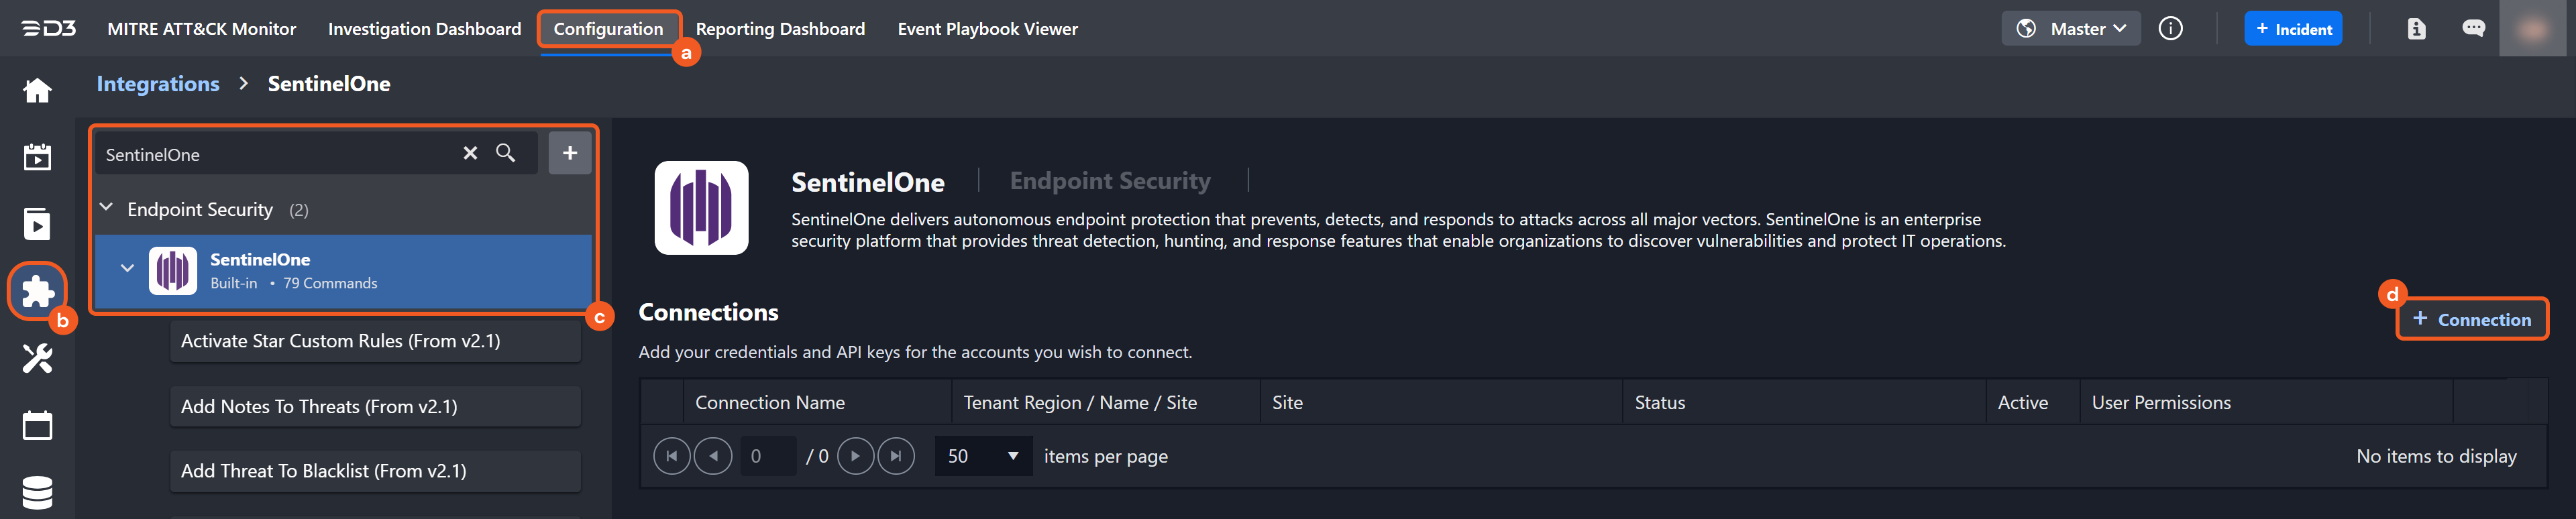Click the + Connection button
This screenshot has height=519, width=2576.
(x=2471, y=320)
